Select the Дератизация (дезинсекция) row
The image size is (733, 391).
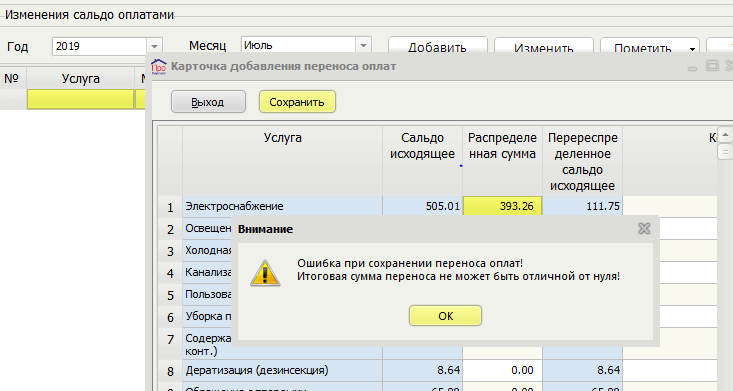tap(282, 370)
